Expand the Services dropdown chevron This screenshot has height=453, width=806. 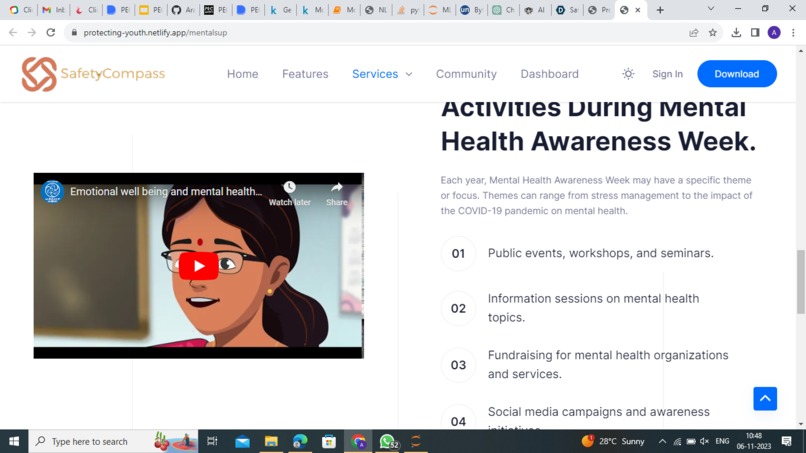[x=409, y=74]
